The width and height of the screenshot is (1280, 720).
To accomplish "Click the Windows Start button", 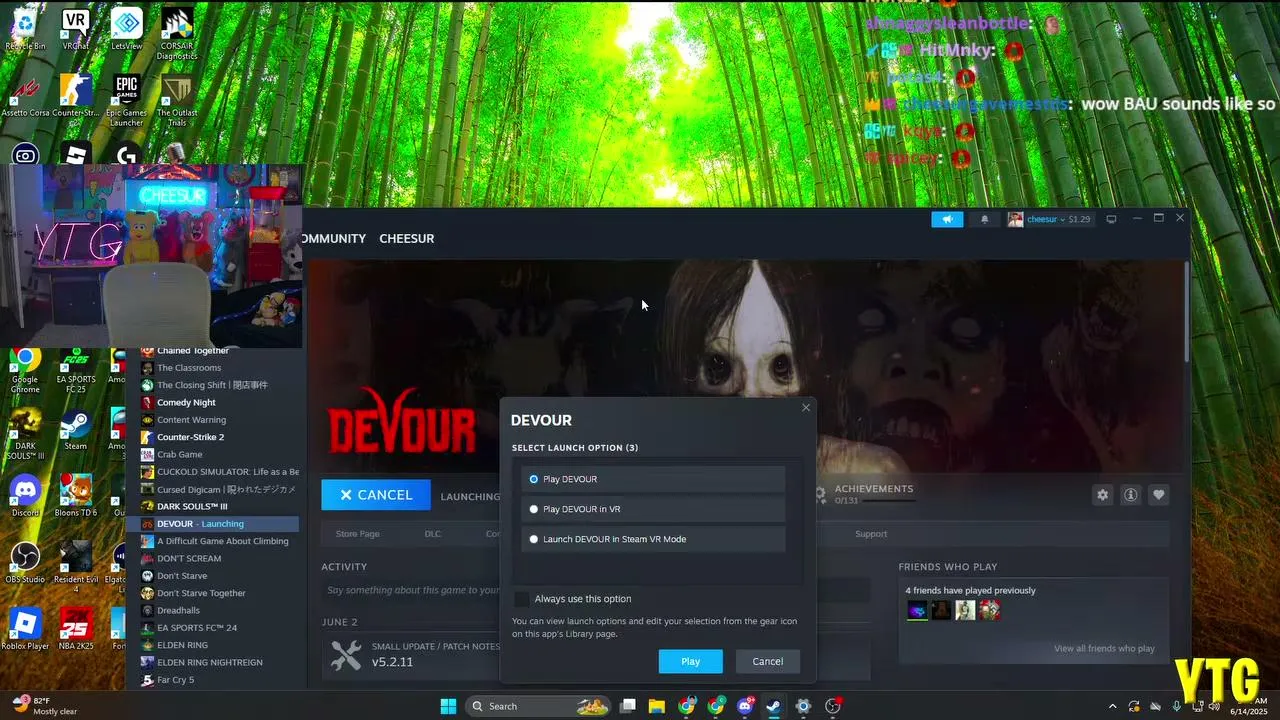I will 448,706.
